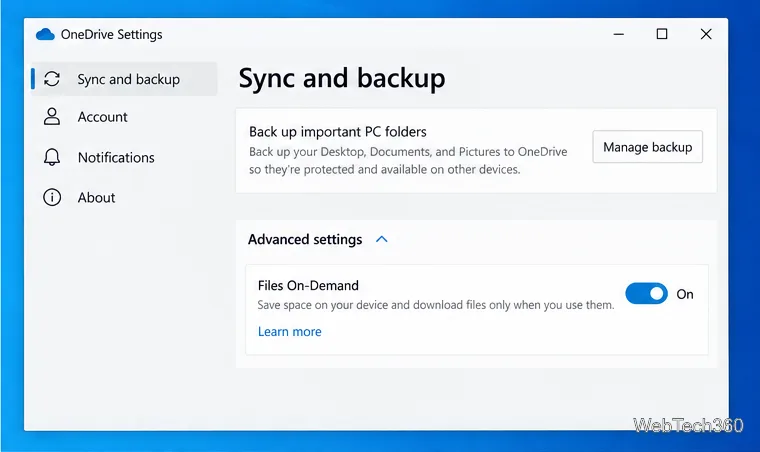
Task: Click the 'Save space on your device' description
Action: click(x=436, y=305)
